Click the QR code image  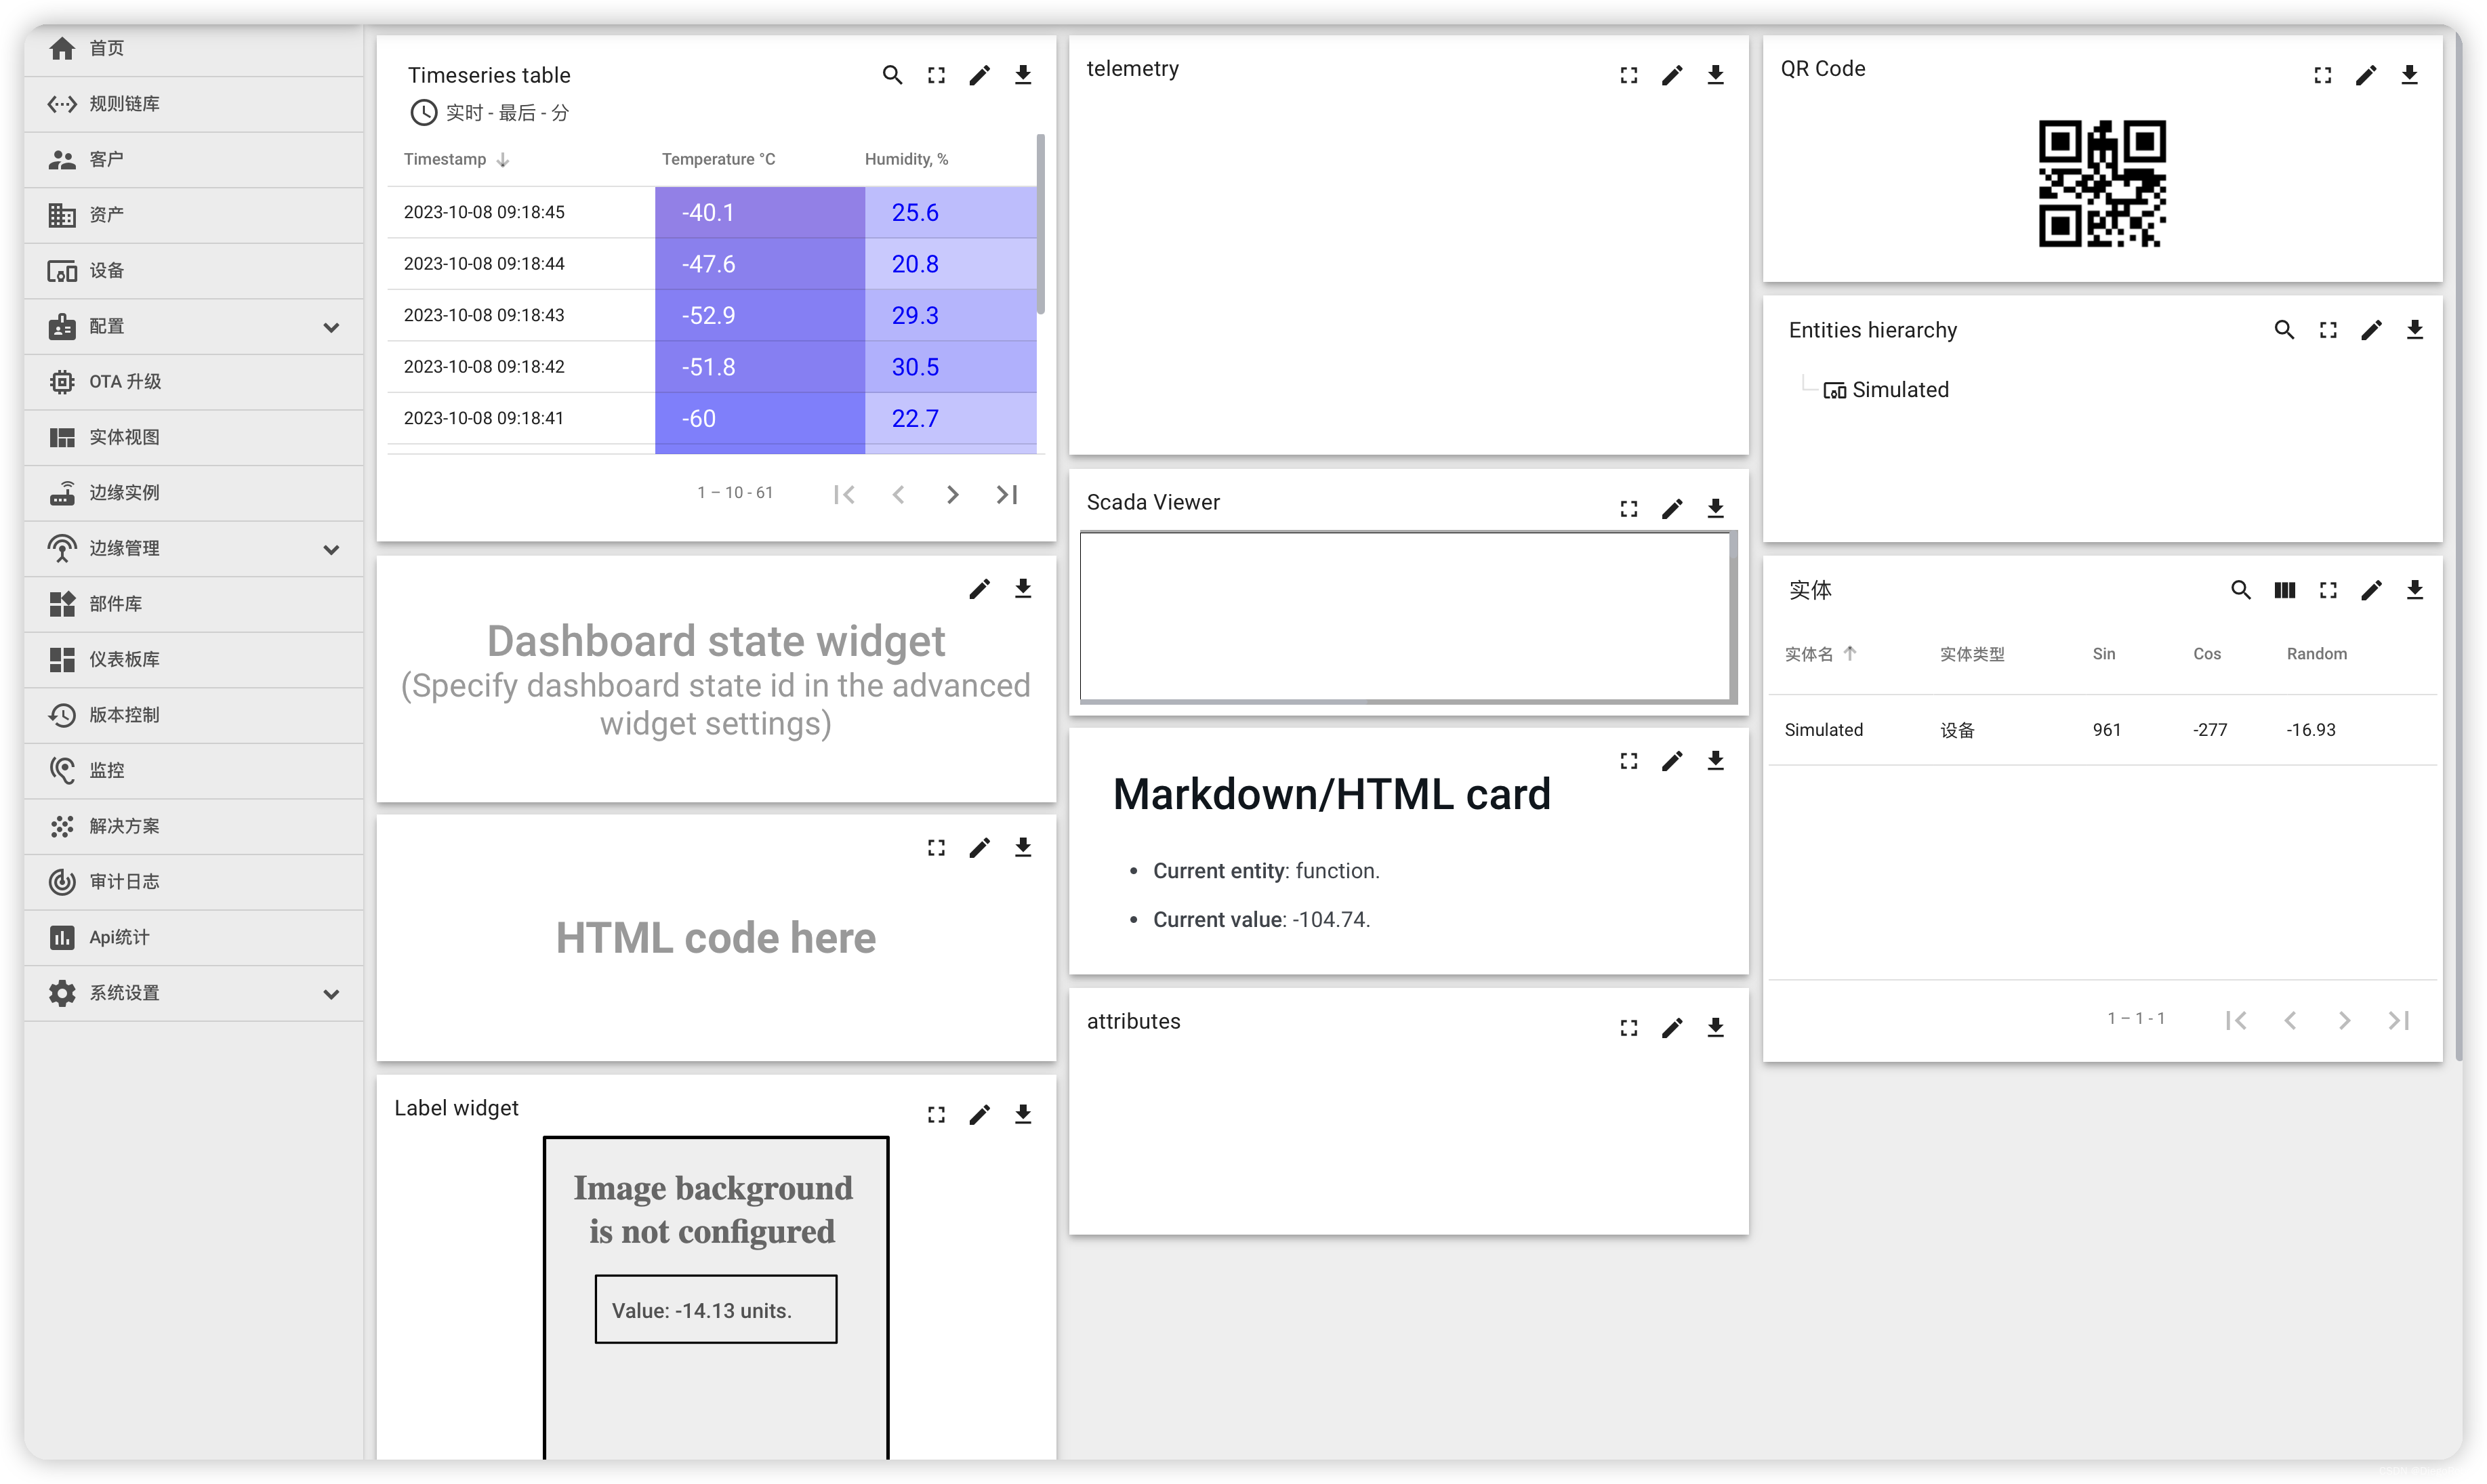(2102, 184)
